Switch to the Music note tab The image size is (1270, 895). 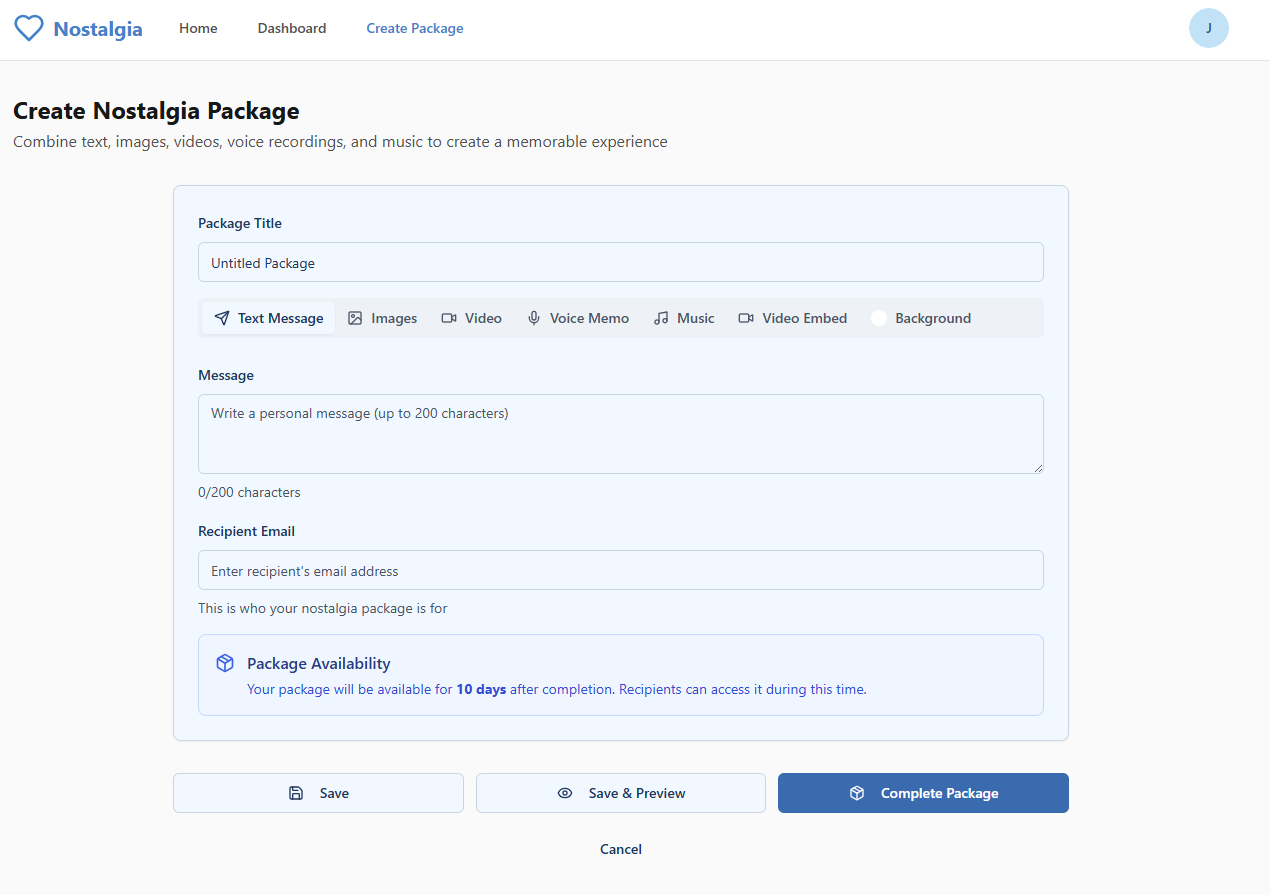661,318
